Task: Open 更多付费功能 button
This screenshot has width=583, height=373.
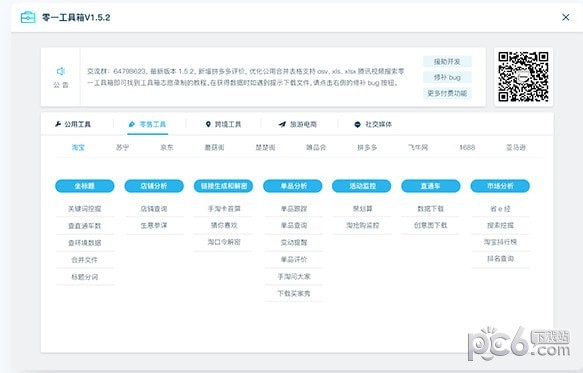Action: tap(447, 93)
